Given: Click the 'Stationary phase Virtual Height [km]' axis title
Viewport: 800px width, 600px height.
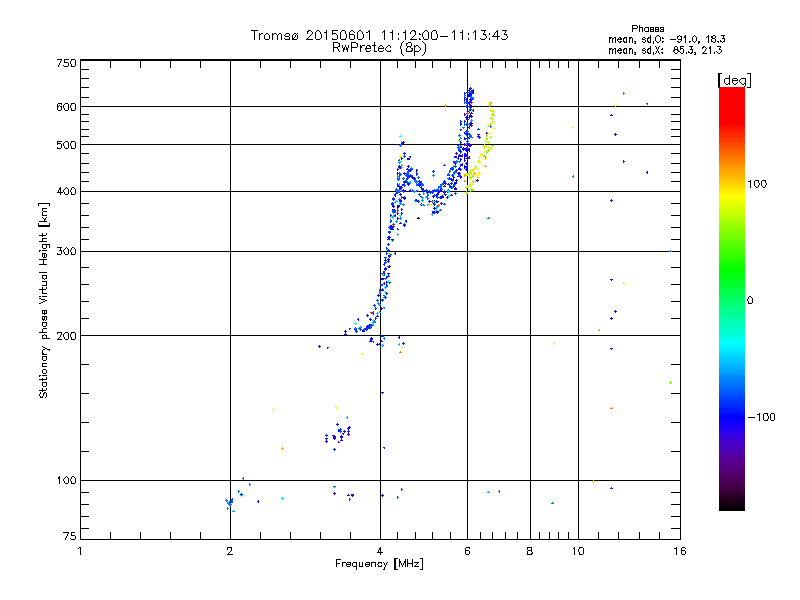Looking at the screenshot, I should (x=43, y=300).
